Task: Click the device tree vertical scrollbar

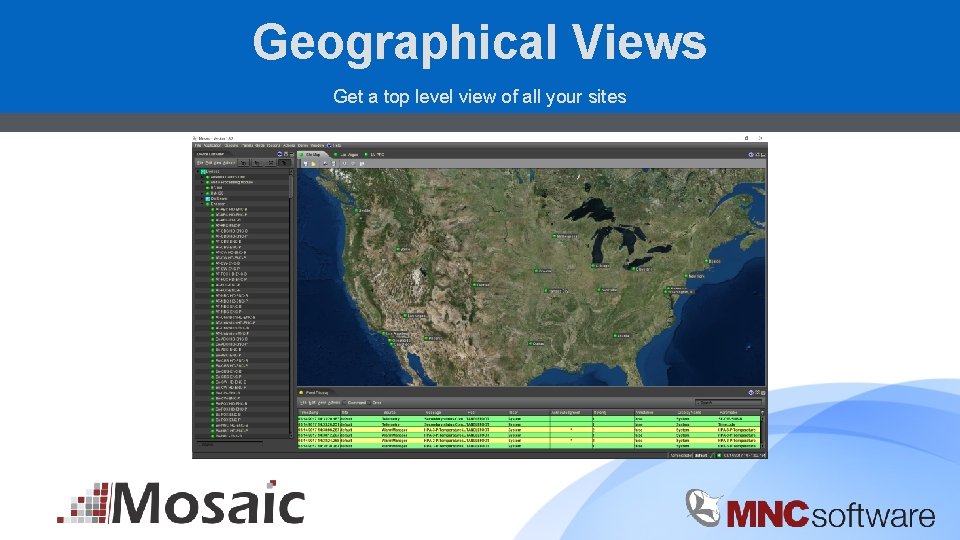Action: (x=291, y=303)
